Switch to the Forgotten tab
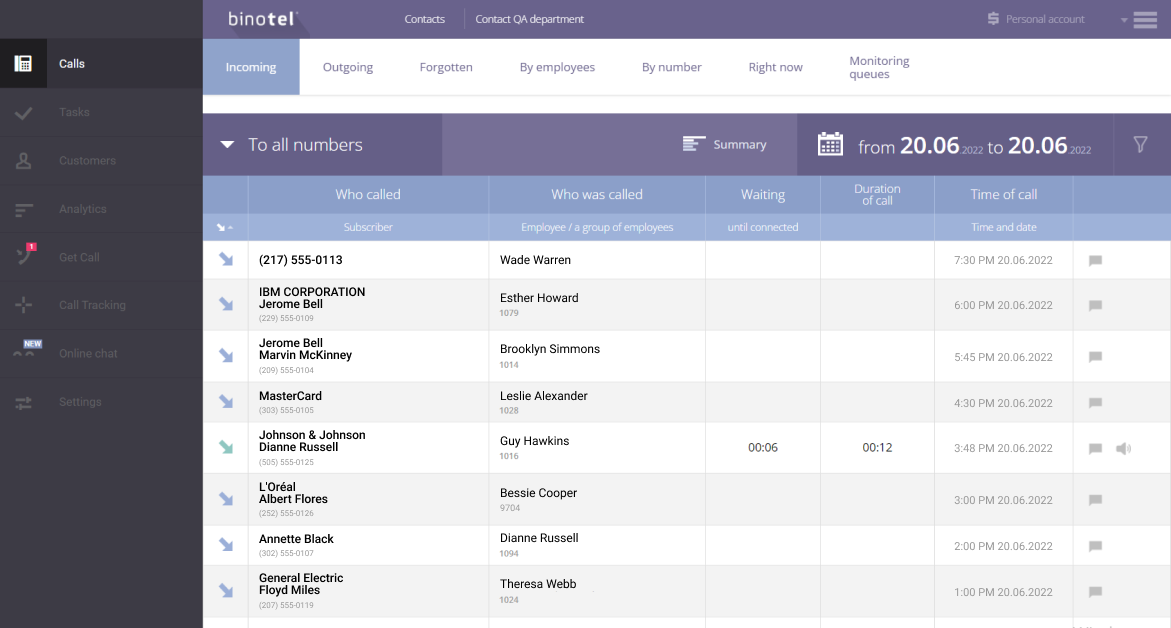 [x=446, y=67]
